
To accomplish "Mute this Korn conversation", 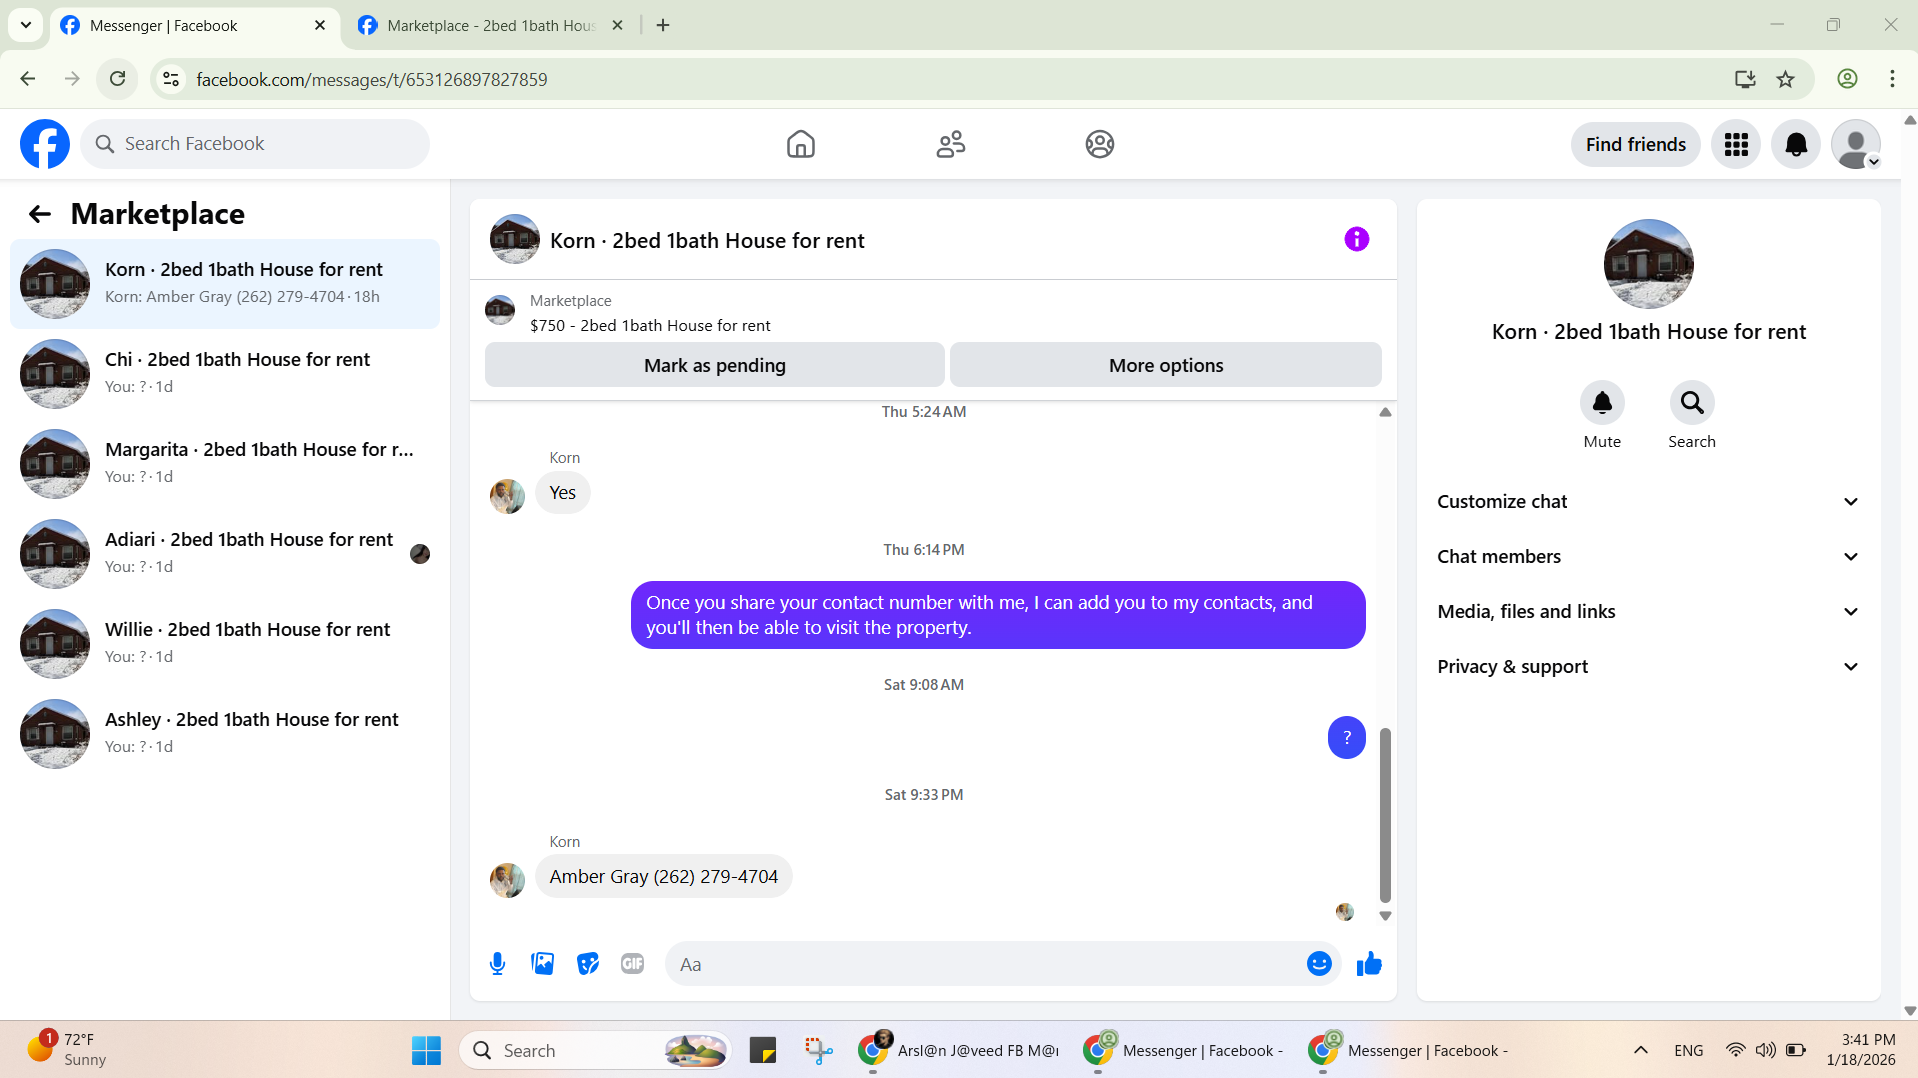I will [x=1602, y=402].
